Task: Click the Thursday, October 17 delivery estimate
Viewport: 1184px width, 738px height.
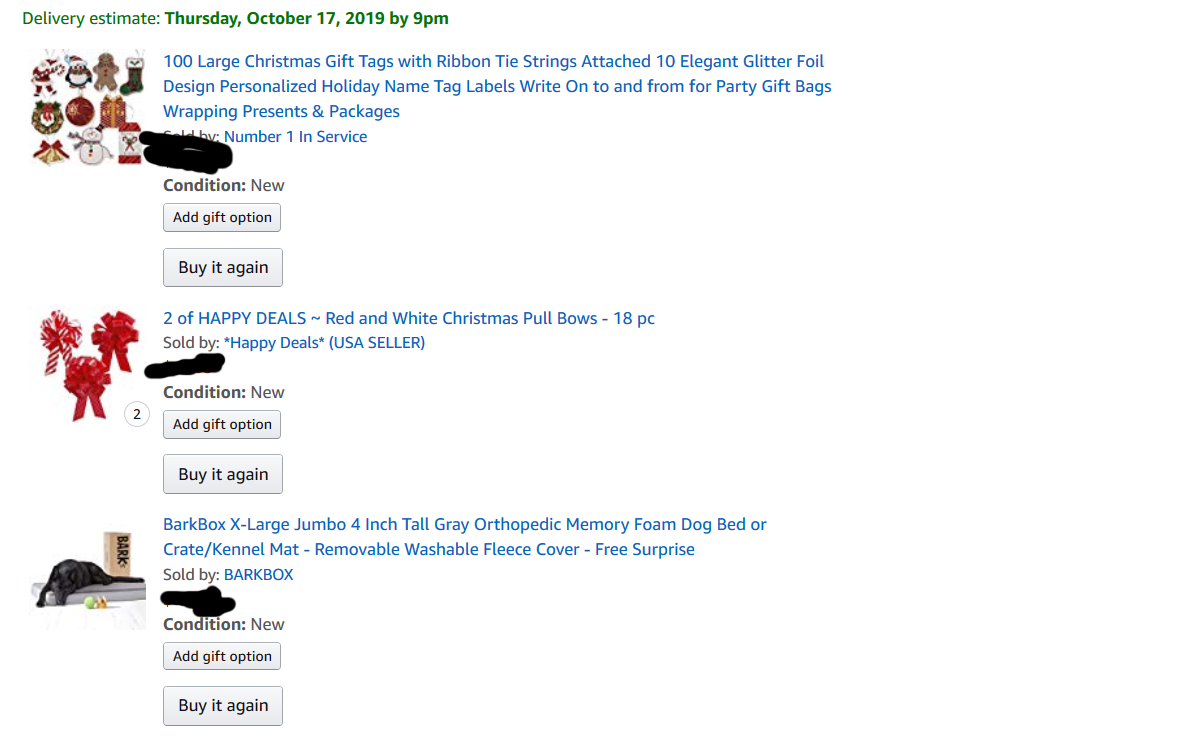Action: click(x=307, y=18)
